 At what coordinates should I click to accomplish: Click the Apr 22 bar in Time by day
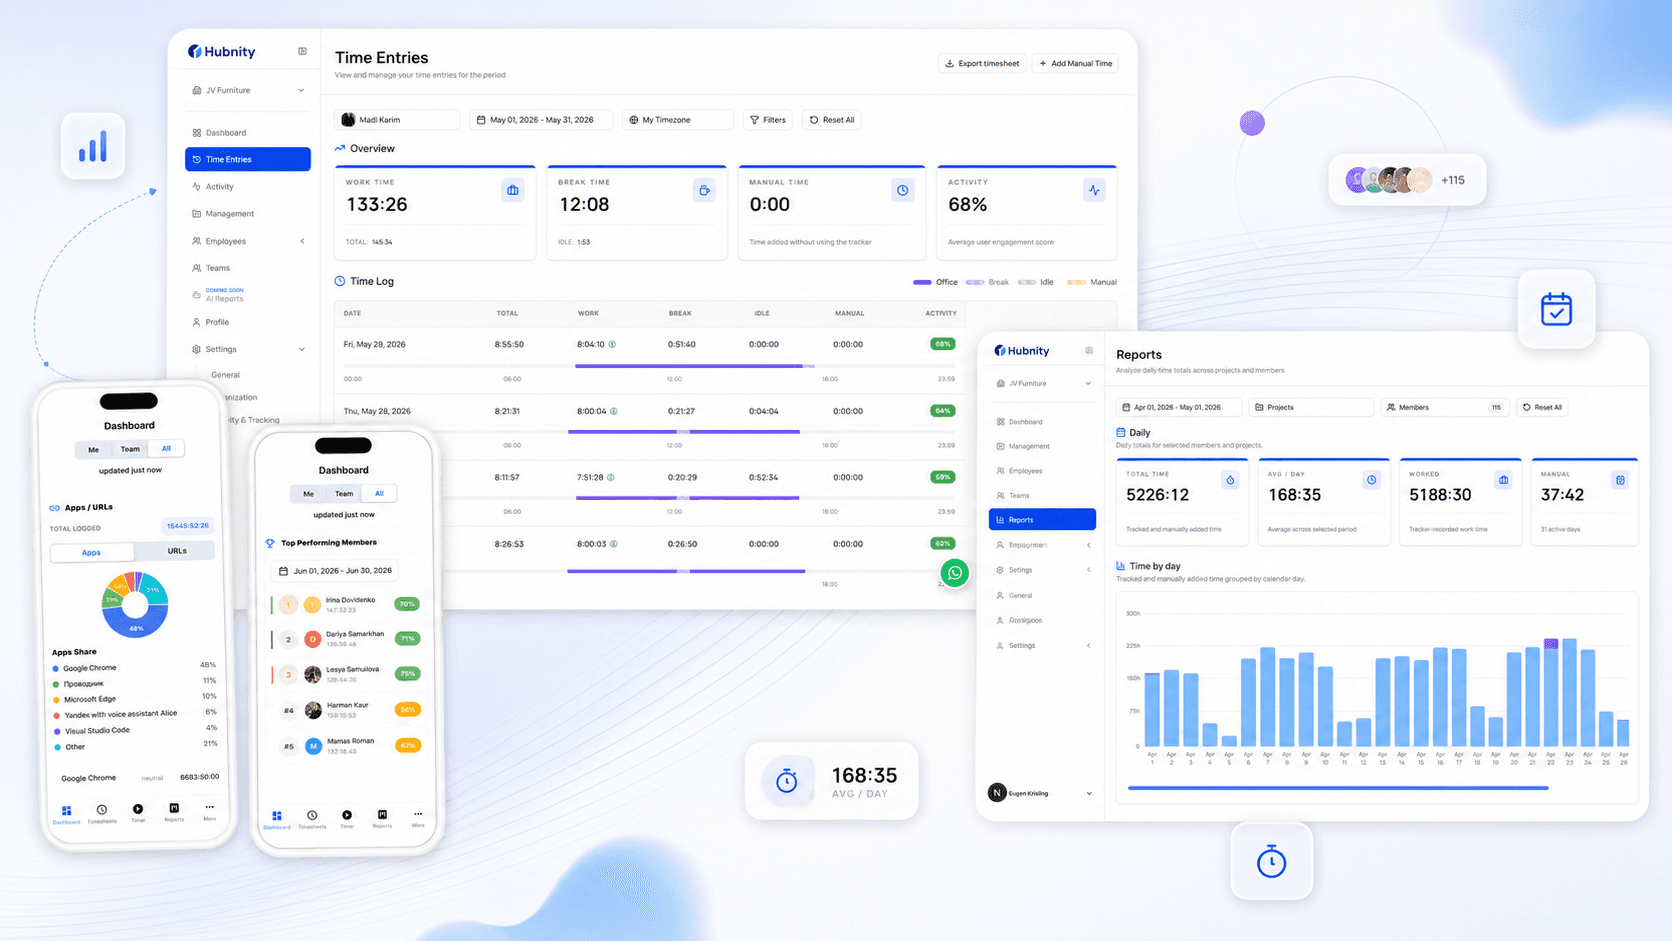1551,693
